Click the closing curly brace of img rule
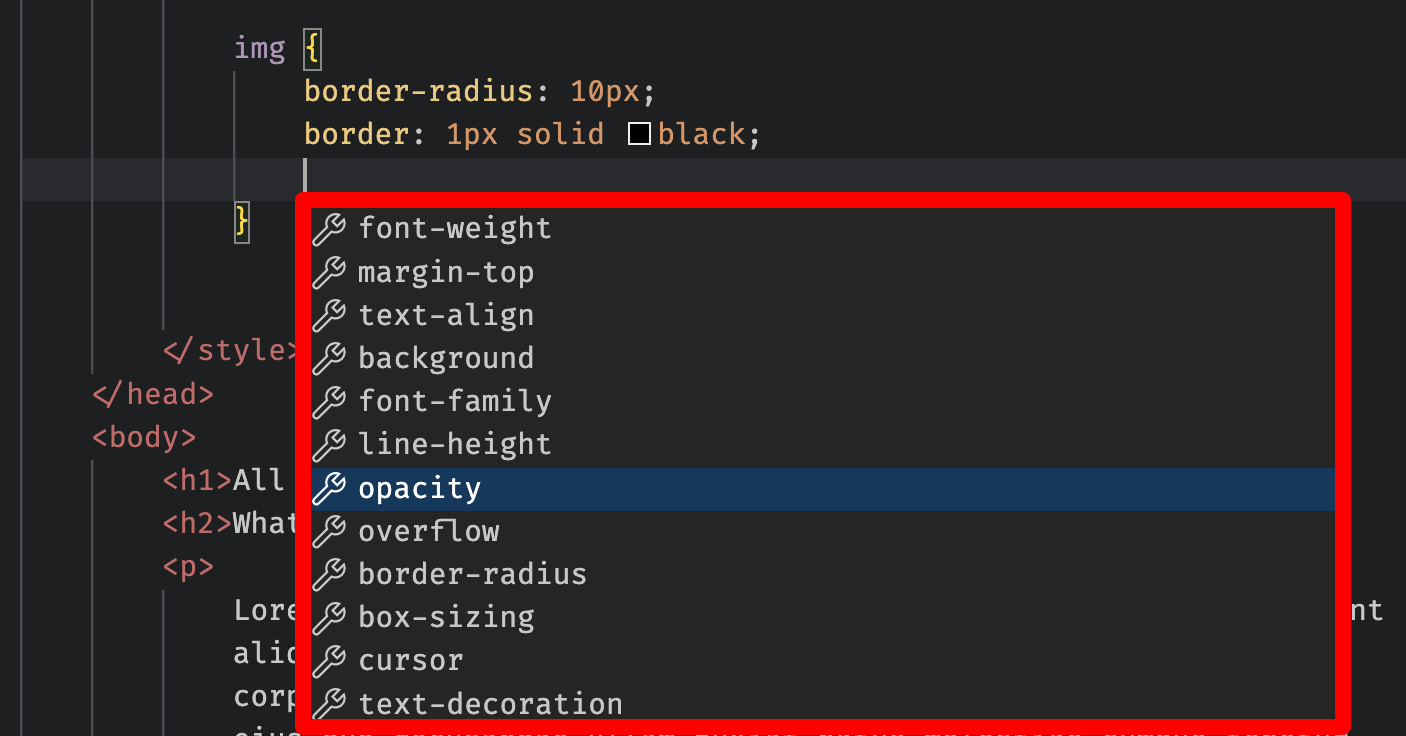Image resolution: width=1406 pixels, height=736 pixels. coord(242,220)
